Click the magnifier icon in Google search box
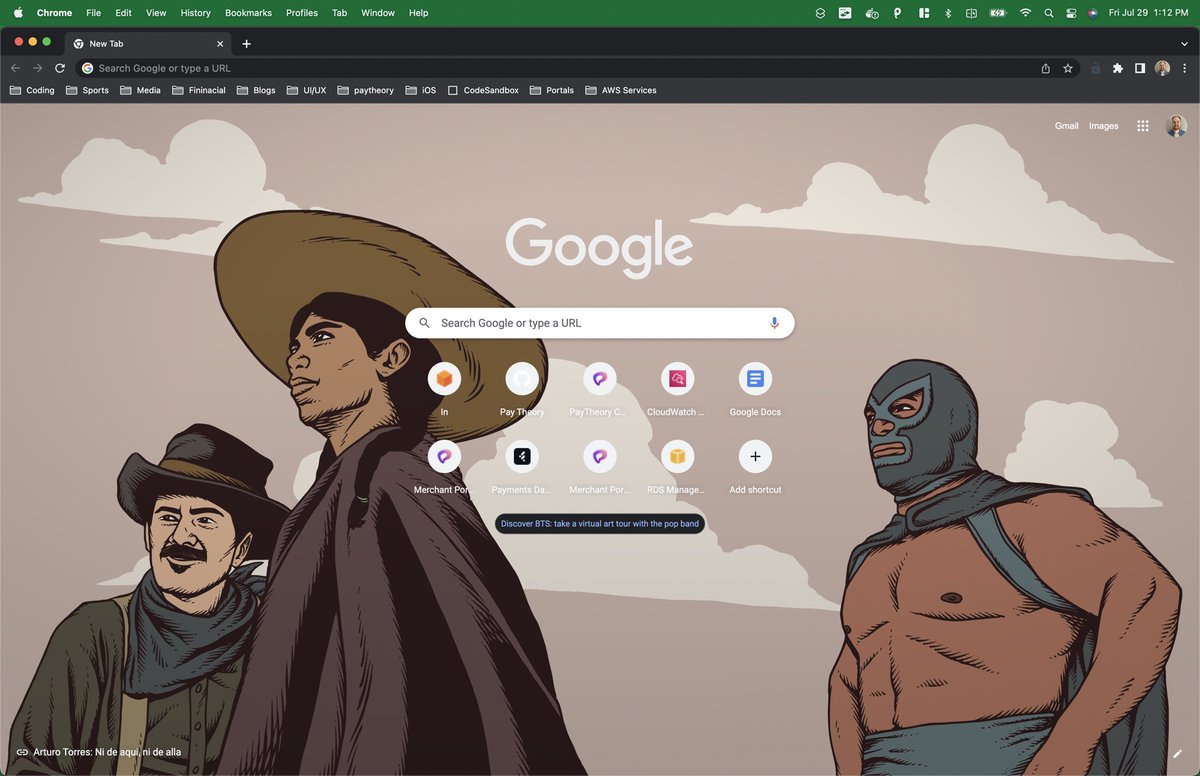 point(425,323)
